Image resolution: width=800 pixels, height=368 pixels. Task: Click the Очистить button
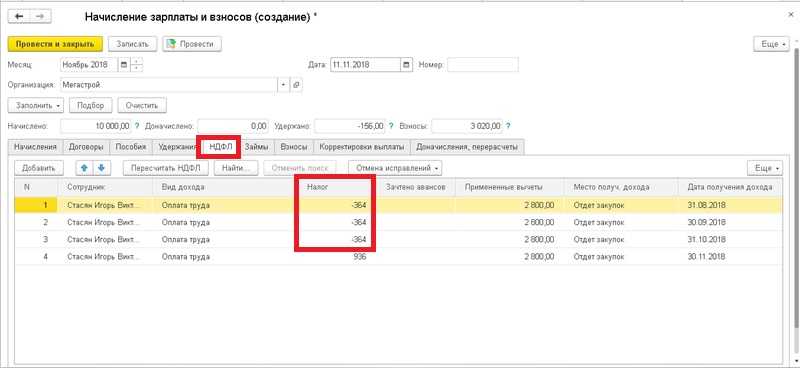pos(142,106)
